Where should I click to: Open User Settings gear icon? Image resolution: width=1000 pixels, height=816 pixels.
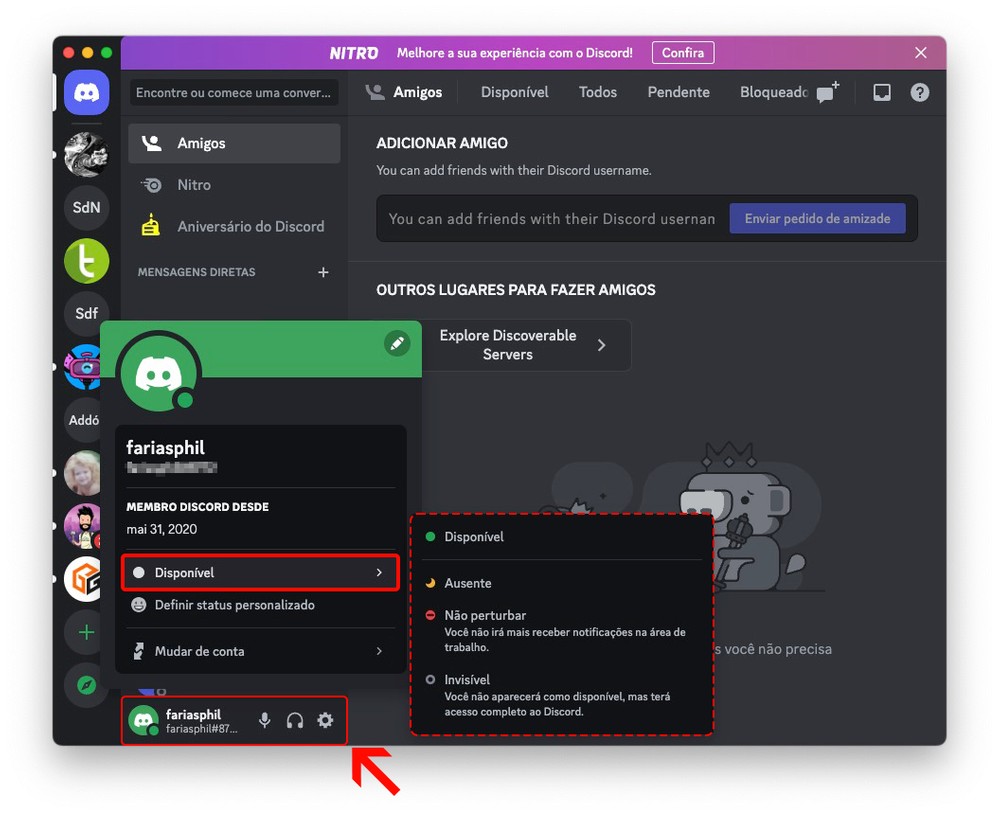point(325,720)
